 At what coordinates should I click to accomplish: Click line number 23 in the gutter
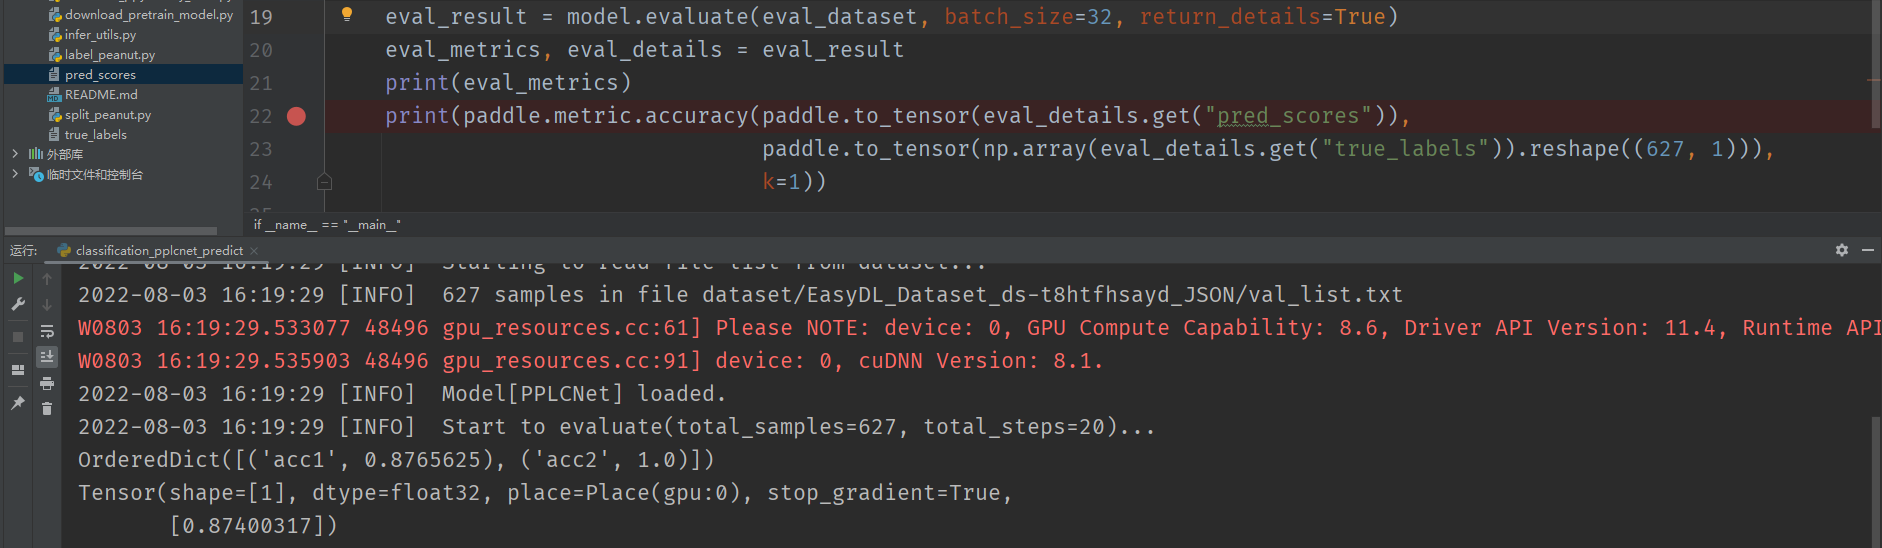click(x=261, y=149)
